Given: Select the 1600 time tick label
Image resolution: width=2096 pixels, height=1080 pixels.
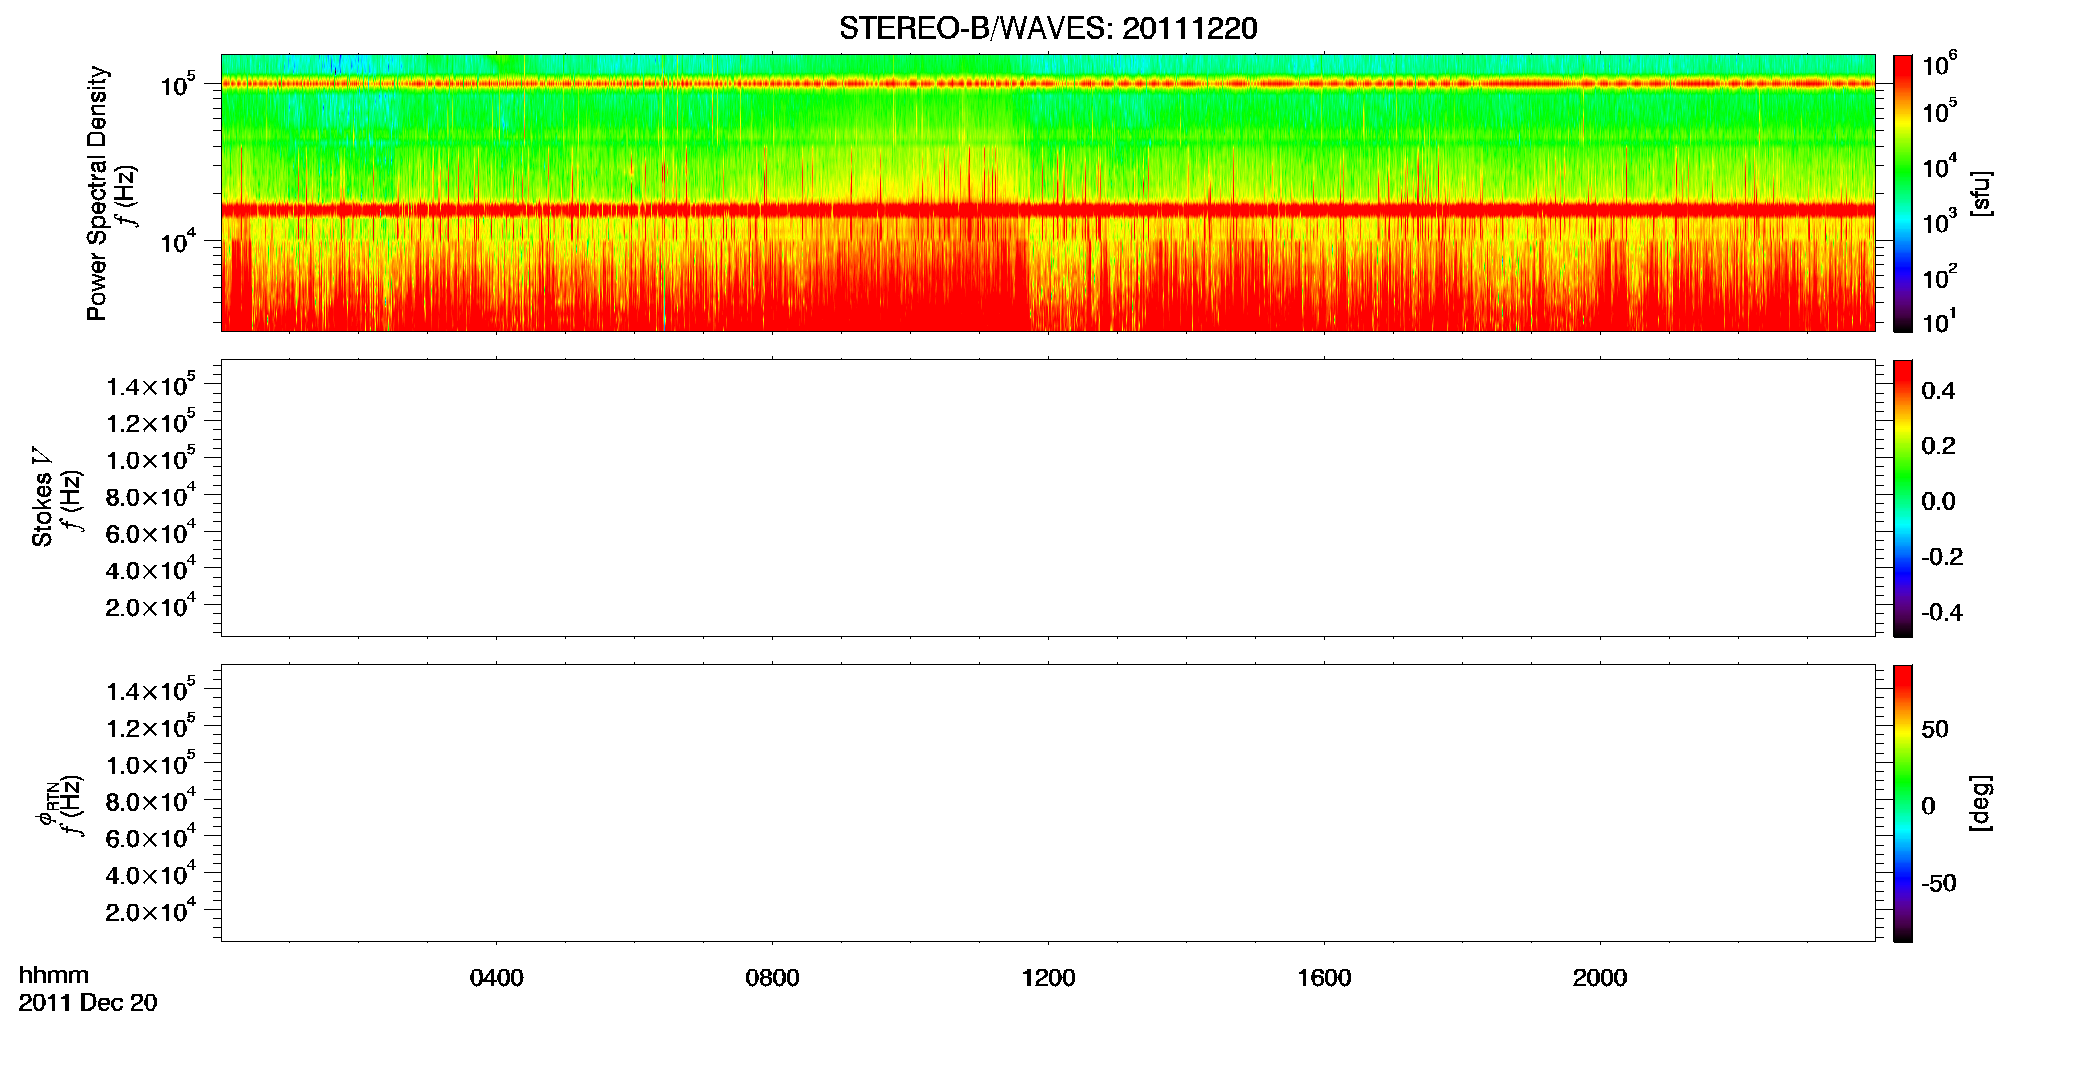Looking at the screenshot, I should 1324,978.
